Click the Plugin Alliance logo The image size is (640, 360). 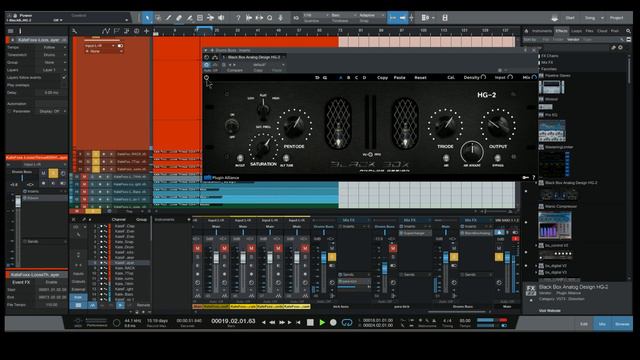(221, 178)
